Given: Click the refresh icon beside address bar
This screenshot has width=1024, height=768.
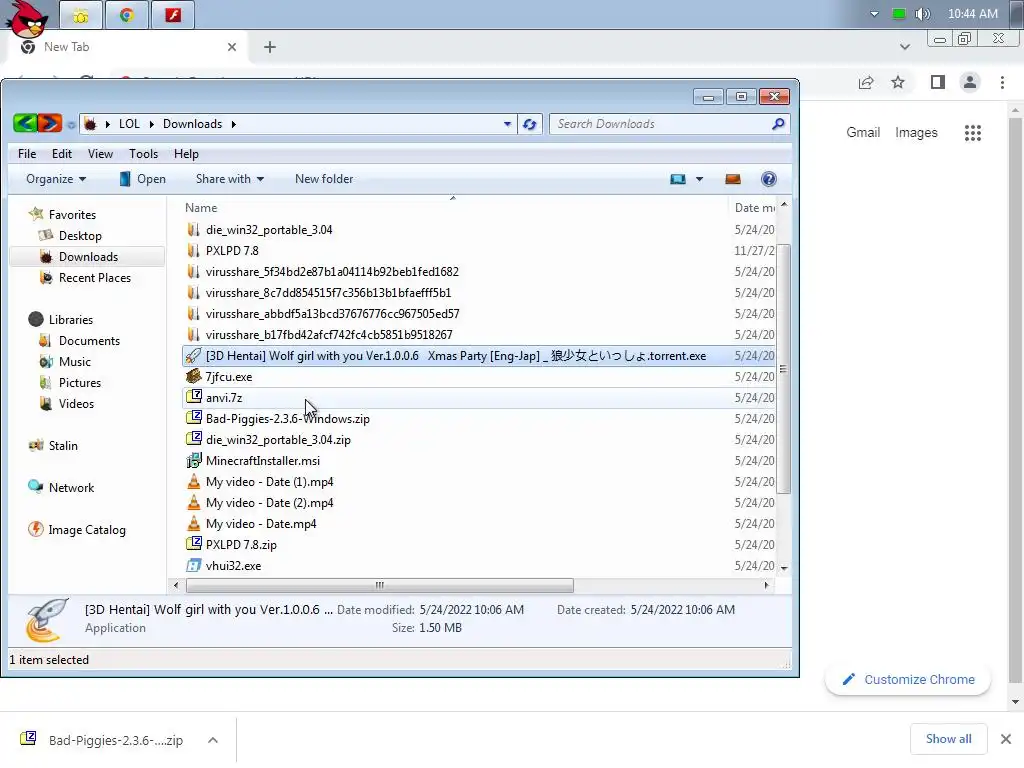Looking at the screenshot, I should (x=530, y=124).
